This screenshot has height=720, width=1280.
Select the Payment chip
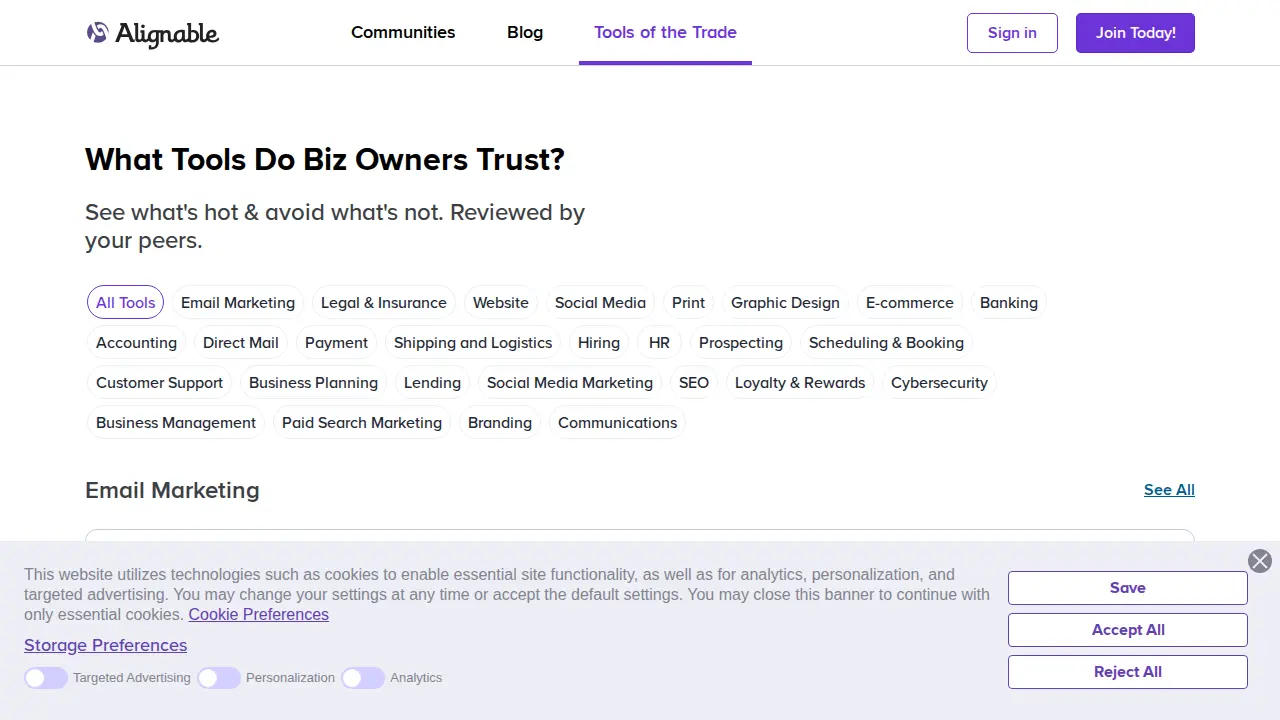[x=336, y=342]
